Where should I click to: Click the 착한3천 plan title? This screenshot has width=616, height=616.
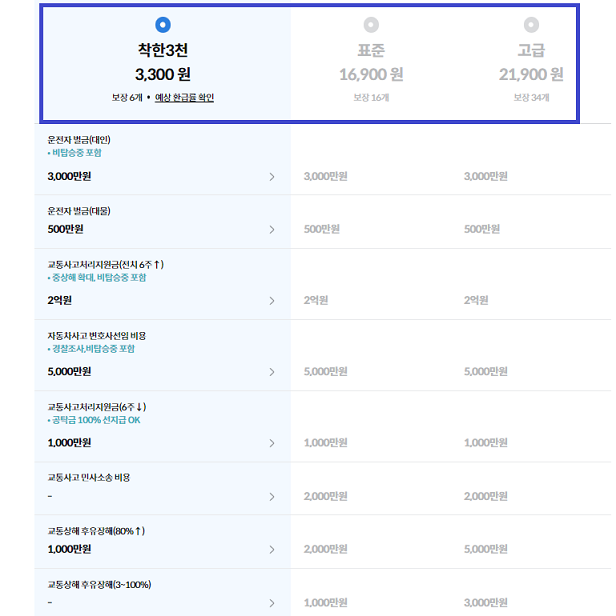(163, 50)
